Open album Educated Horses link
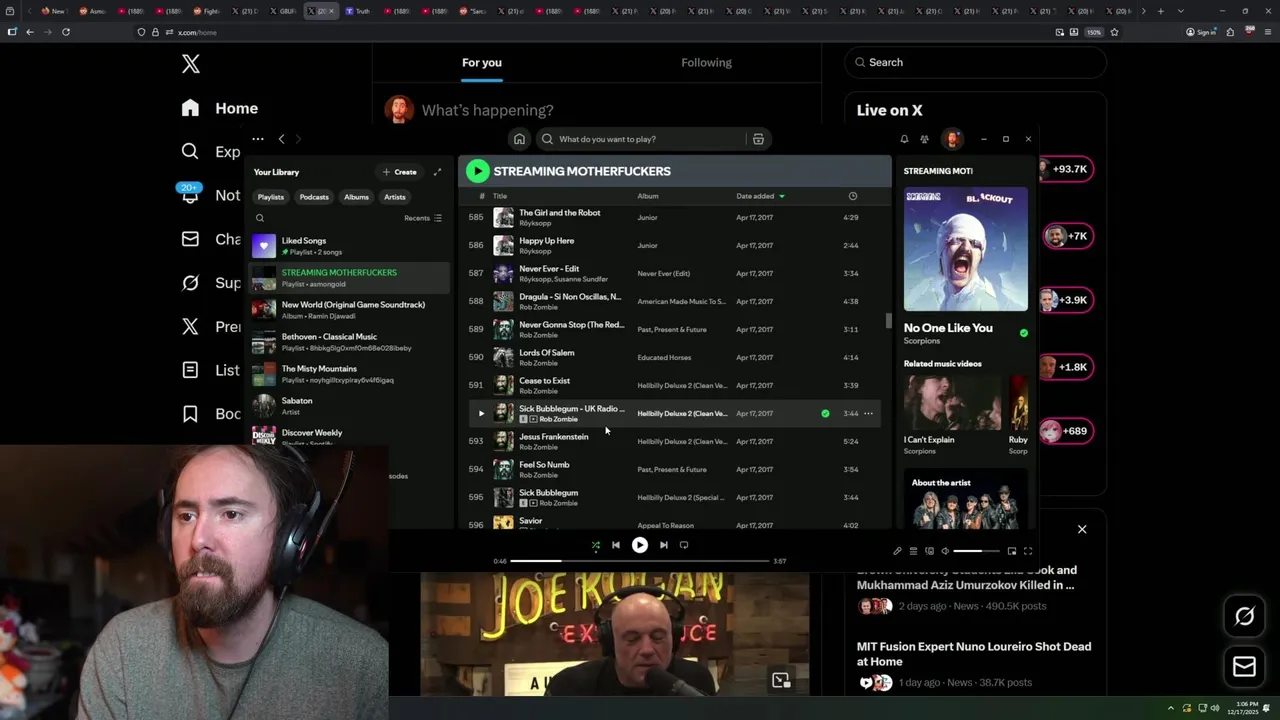 tap(664, 357)
